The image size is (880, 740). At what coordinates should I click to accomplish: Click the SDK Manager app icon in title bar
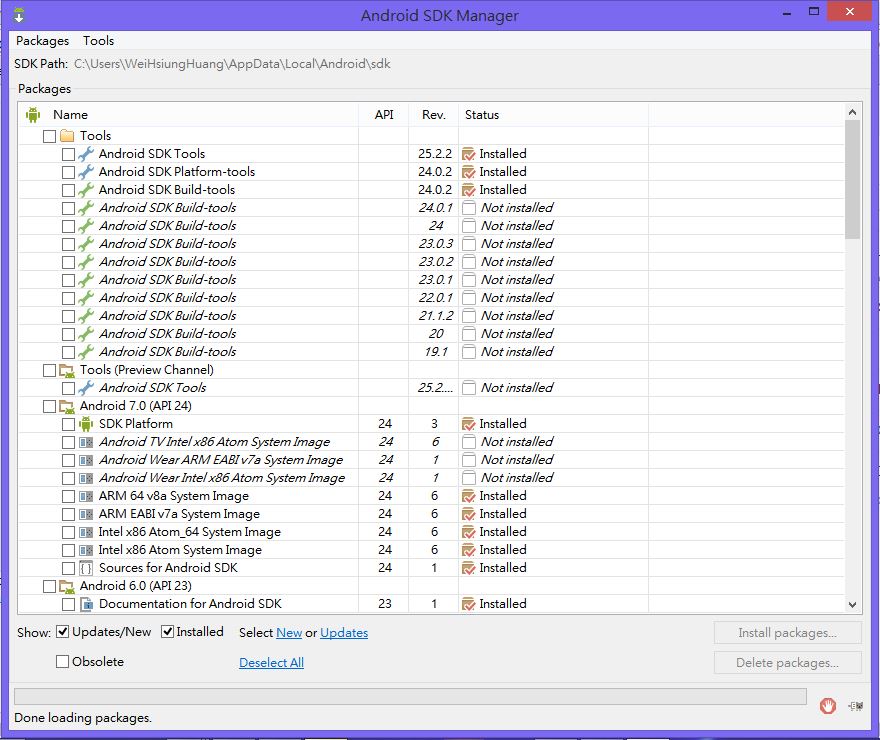point(19,15)
